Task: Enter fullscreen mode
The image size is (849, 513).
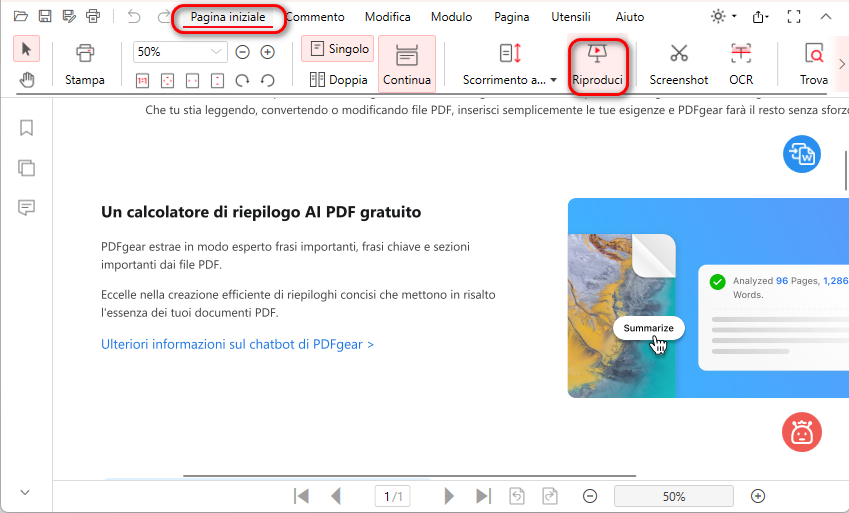Action: [x=794, y=17]
